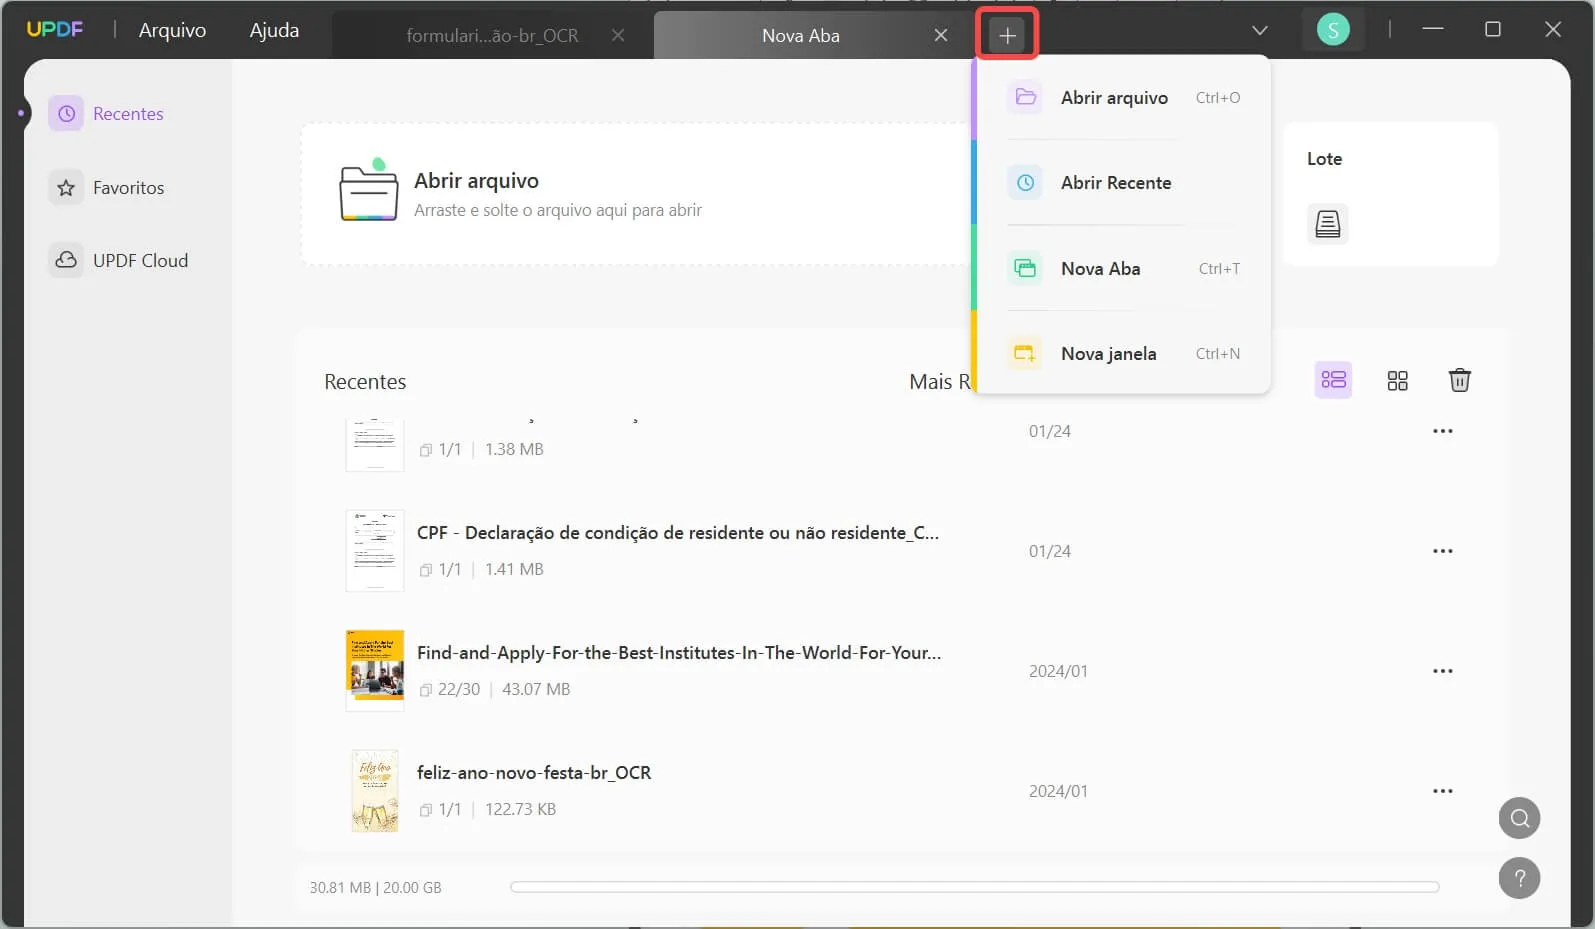Click the Recentes section heading
The image size is (1595, 929).
click(x=365, y=382)
